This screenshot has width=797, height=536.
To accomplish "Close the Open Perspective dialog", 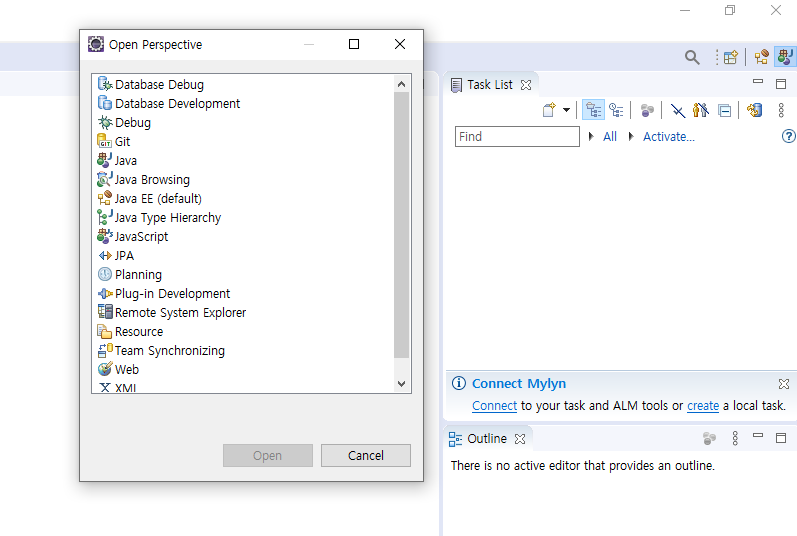I will [400, 44].
